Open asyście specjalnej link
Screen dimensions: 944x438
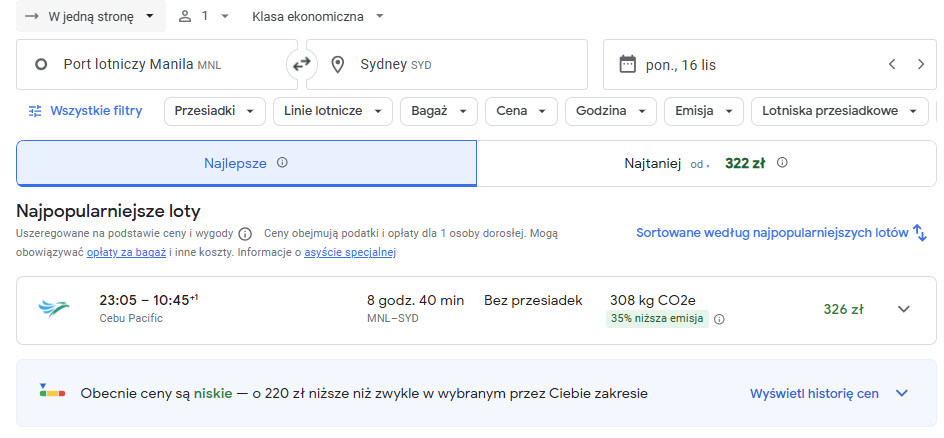click(x=350, y=253)
